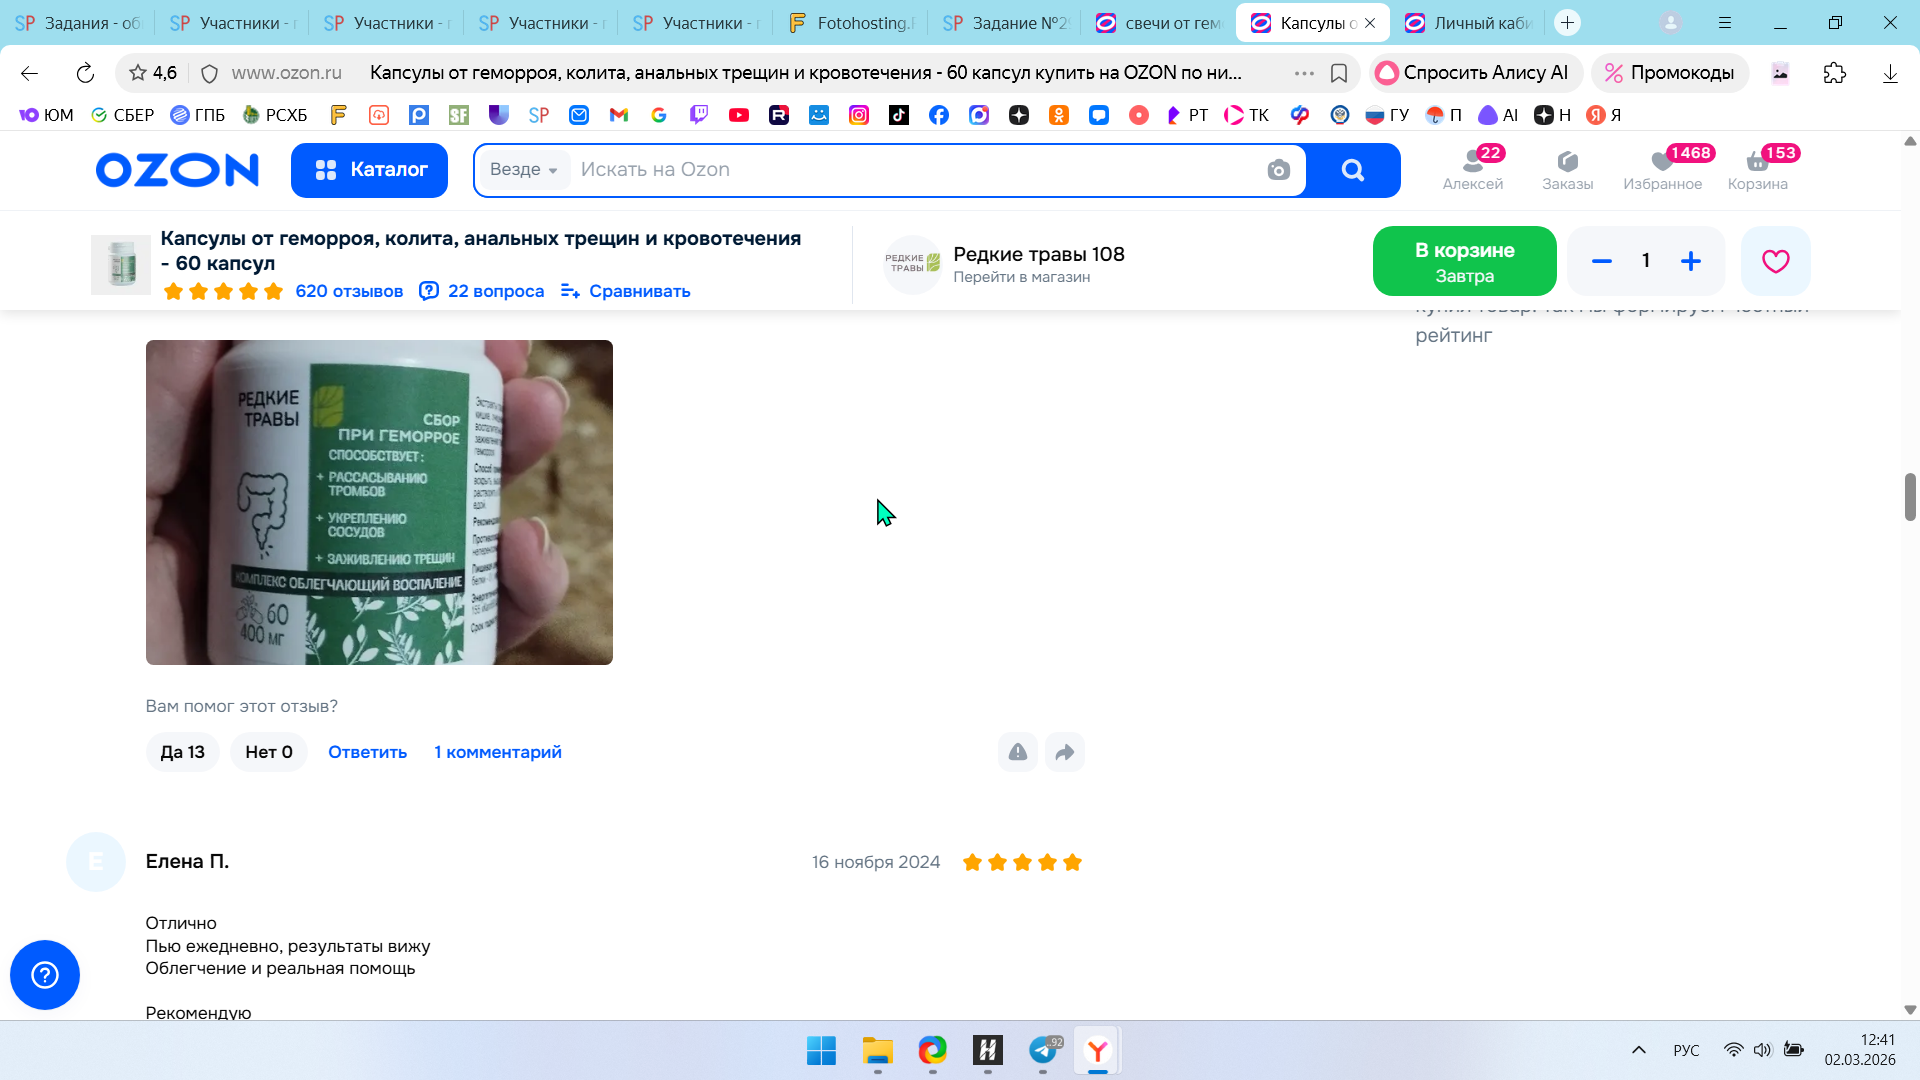Vote Нет on review helpfulness

click(x=269, y=752)
